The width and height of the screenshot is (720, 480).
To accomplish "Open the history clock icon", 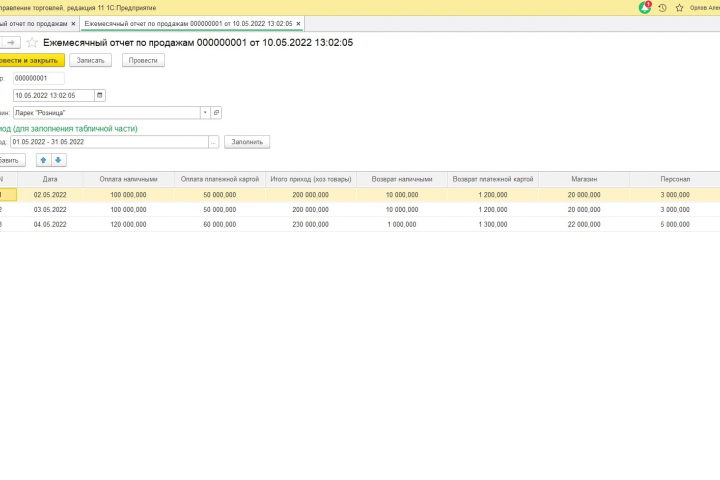I will [662, 8].
